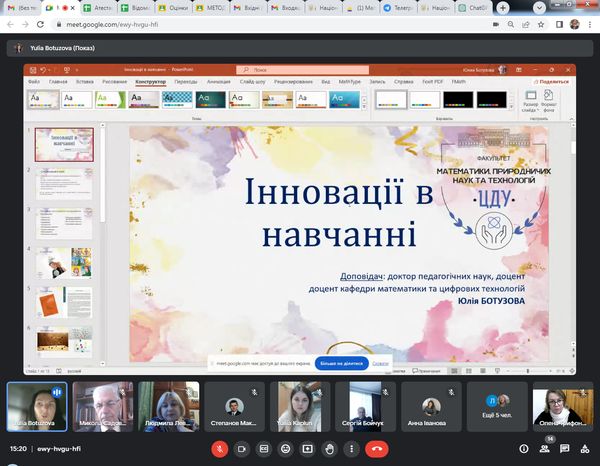Turn on closed captions
The image size is (600, 466).
(263, 449)
